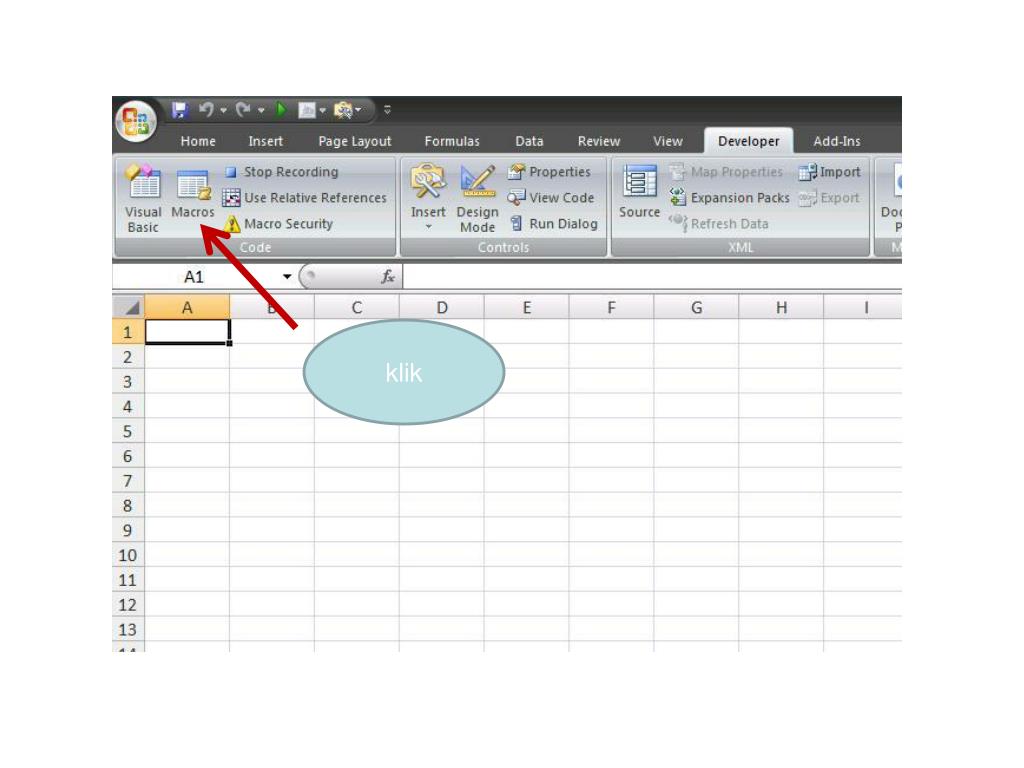Launch the Visual Basic editor
The height and width of the screenshot is (768, 1024).
tap(143, 199)
